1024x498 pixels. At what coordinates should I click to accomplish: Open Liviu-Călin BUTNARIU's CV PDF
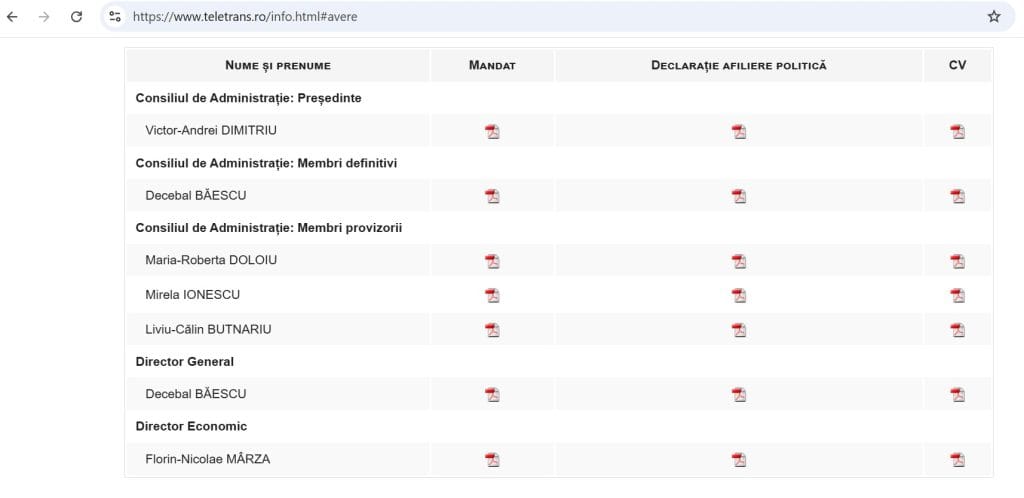[x=957, y=330]
